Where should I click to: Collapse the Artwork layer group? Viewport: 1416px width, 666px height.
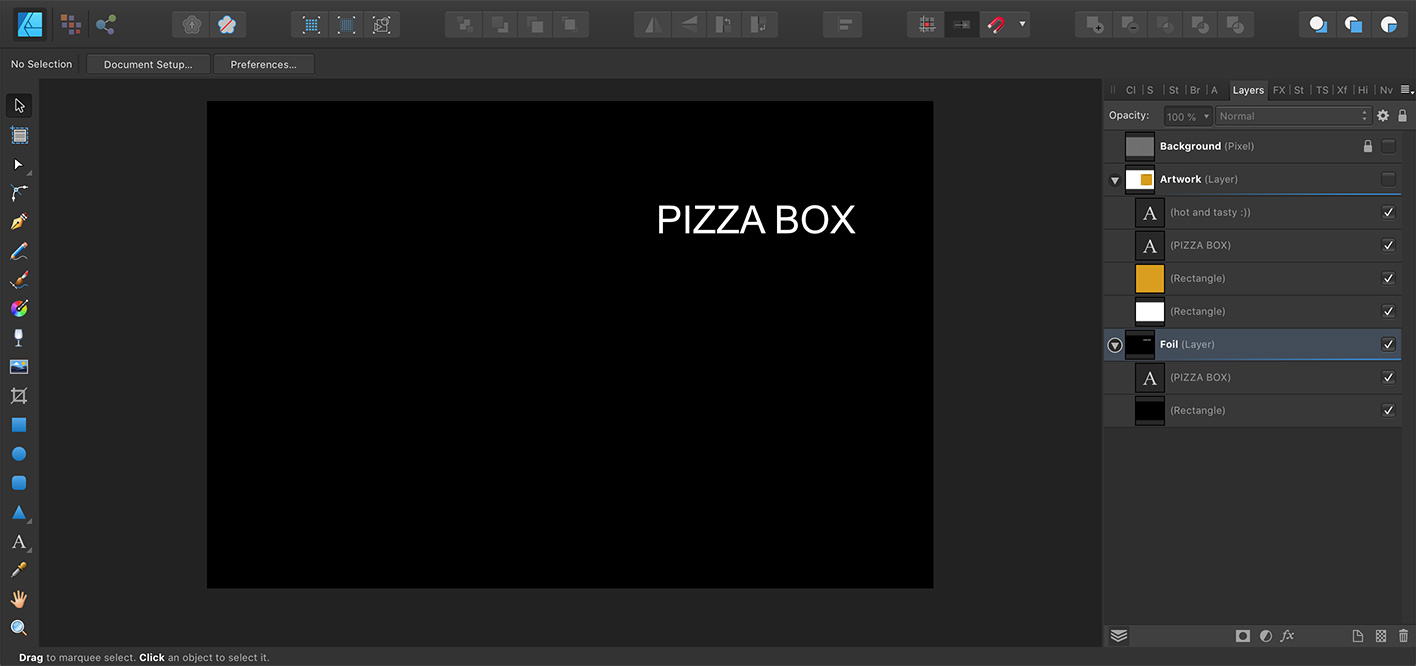tap(1115, 180)
